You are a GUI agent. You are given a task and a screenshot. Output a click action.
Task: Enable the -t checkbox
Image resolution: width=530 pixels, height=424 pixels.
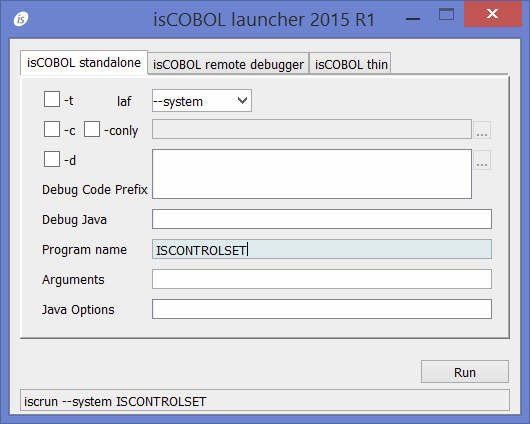pos(52,99)
